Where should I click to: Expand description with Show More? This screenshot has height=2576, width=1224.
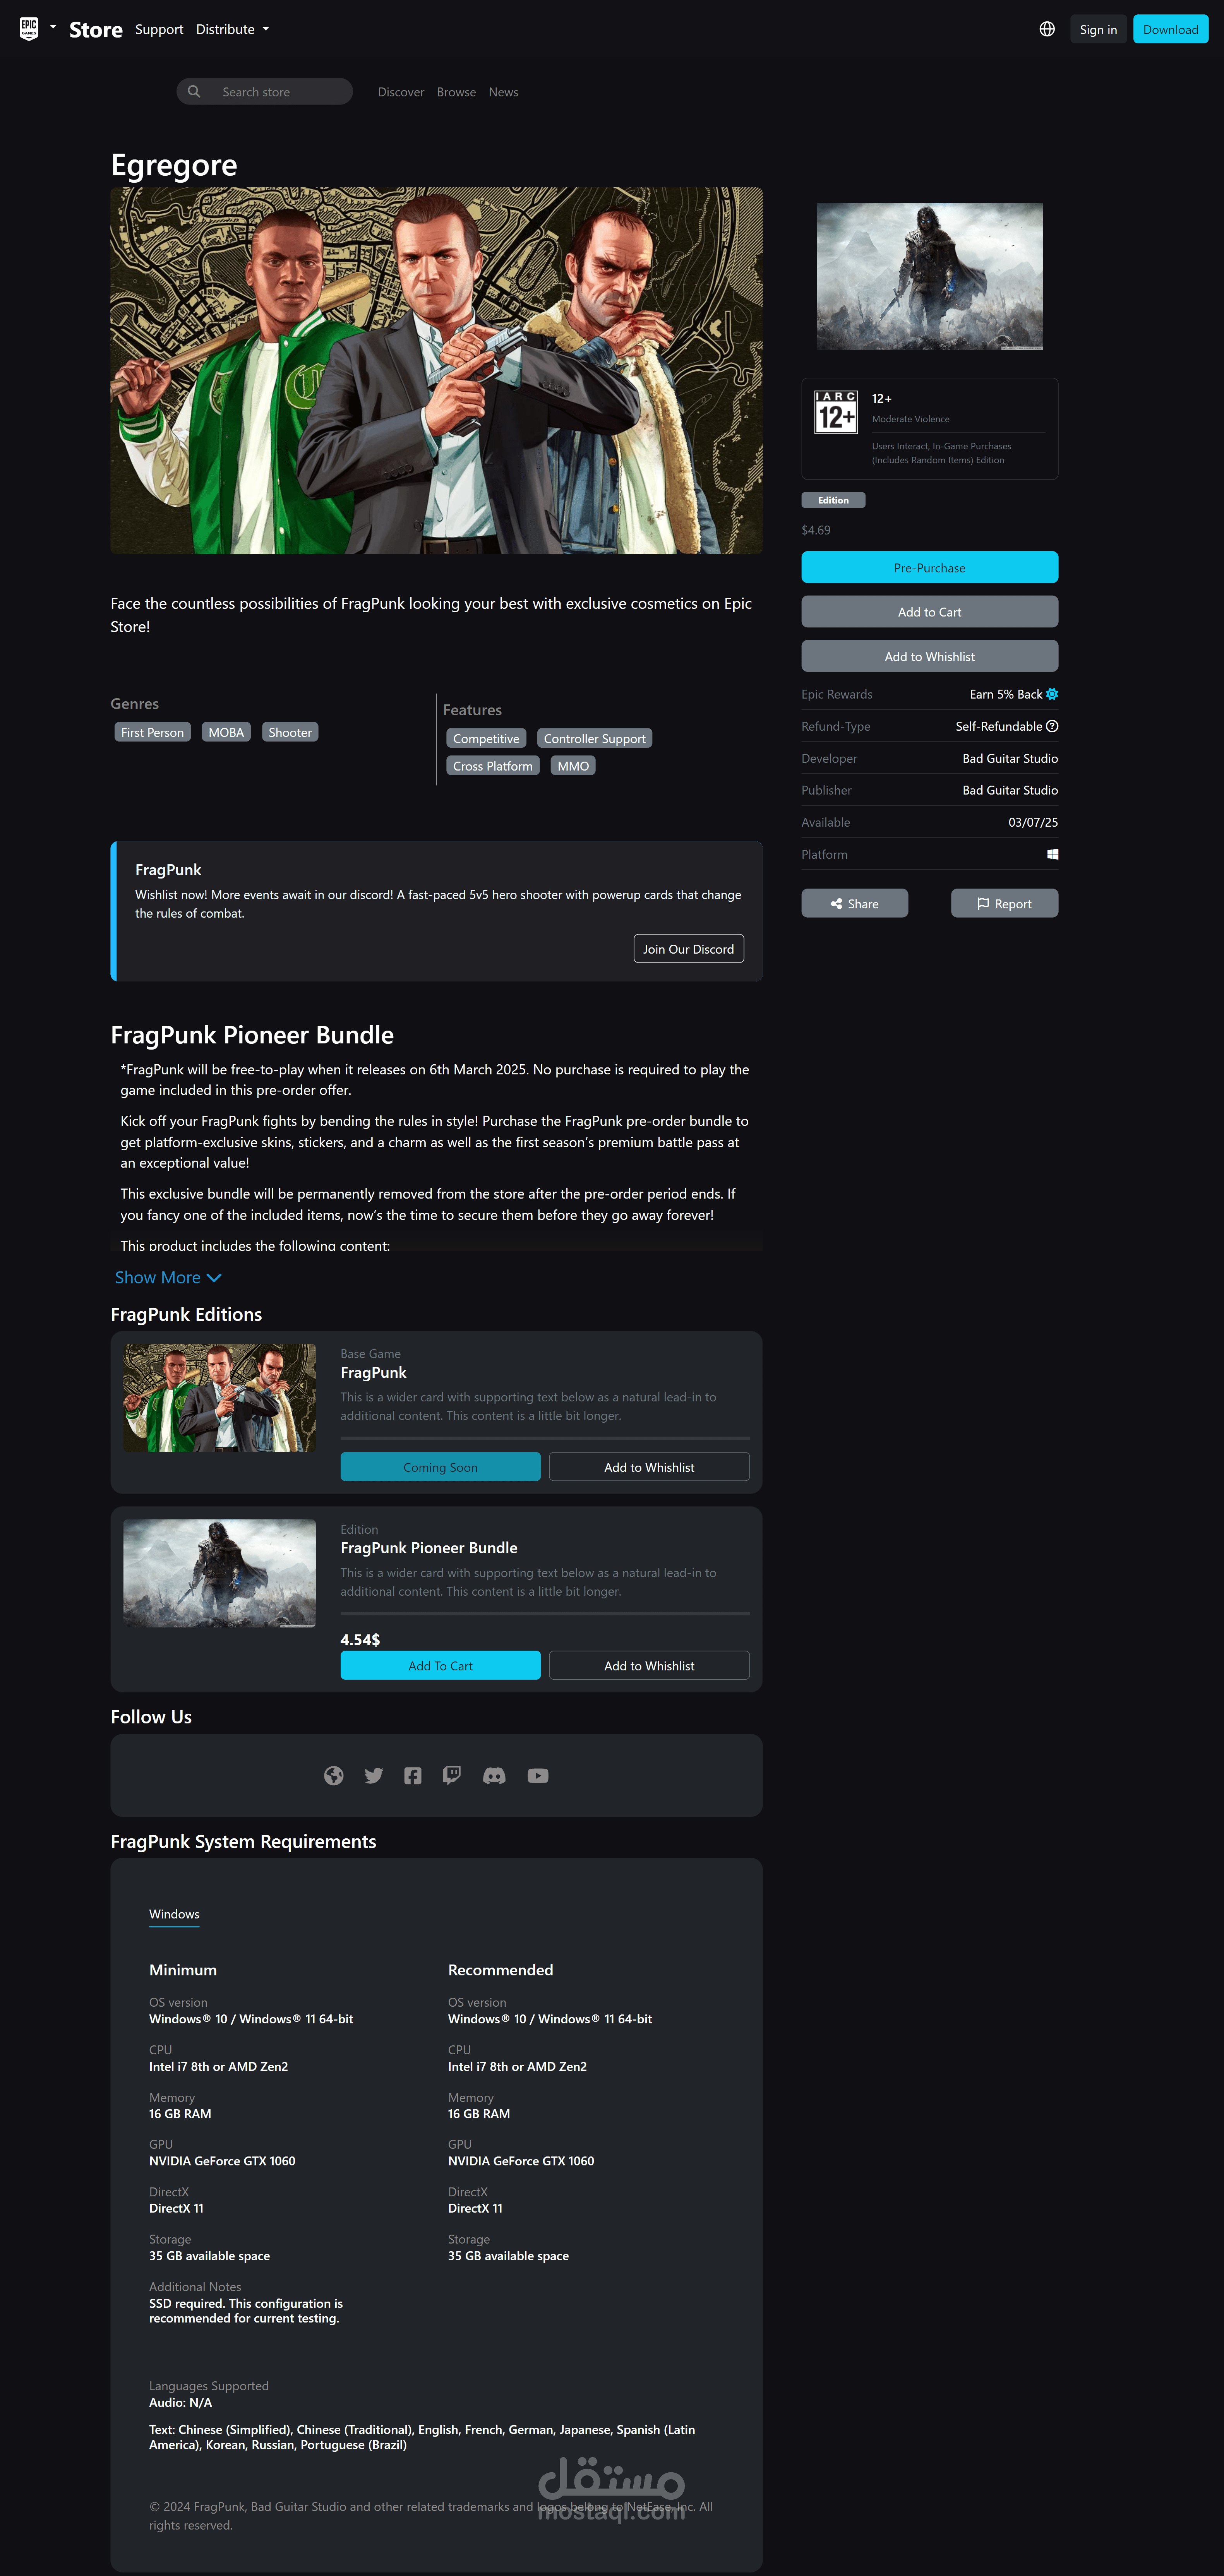pyautogui.click(x=168, y=1277)
